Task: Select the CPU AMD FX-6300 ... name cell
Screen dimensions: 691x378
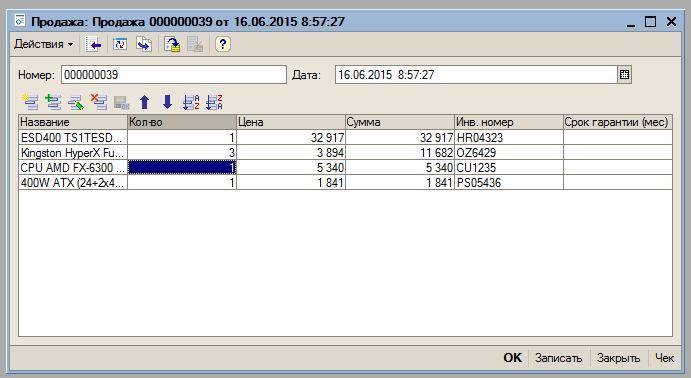Action: click(73, 167)
